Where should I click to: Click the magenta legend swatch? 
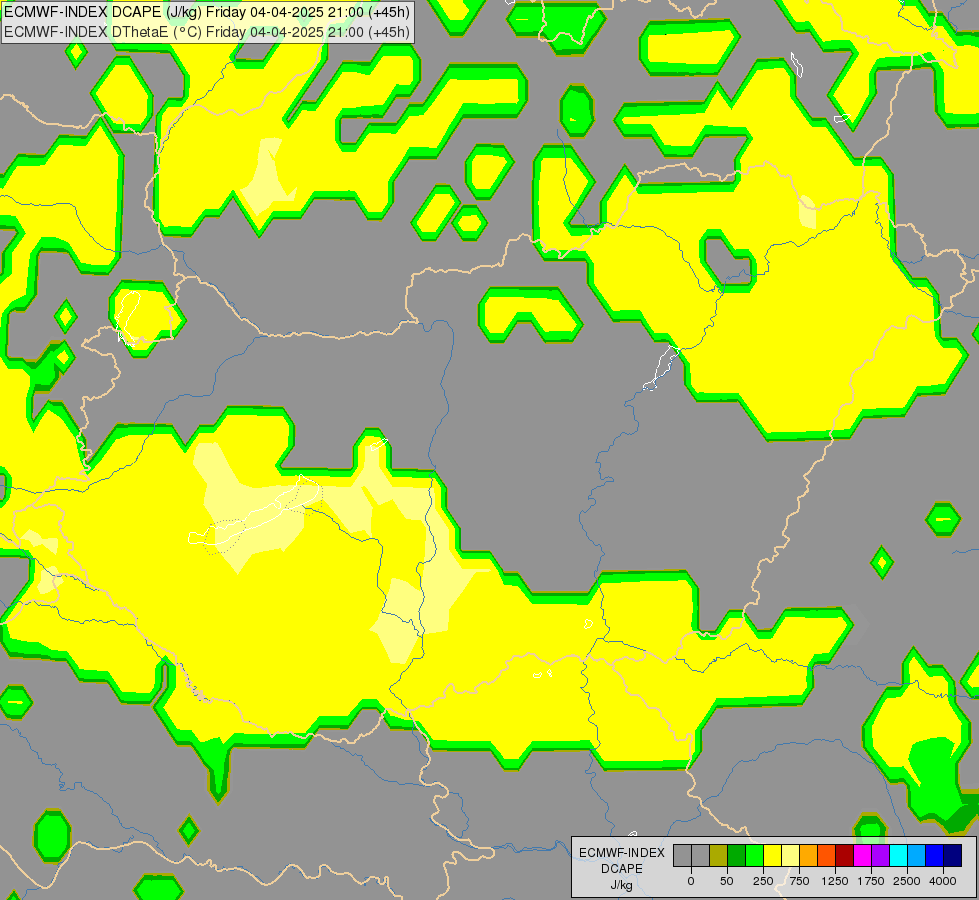pos(862,855)
